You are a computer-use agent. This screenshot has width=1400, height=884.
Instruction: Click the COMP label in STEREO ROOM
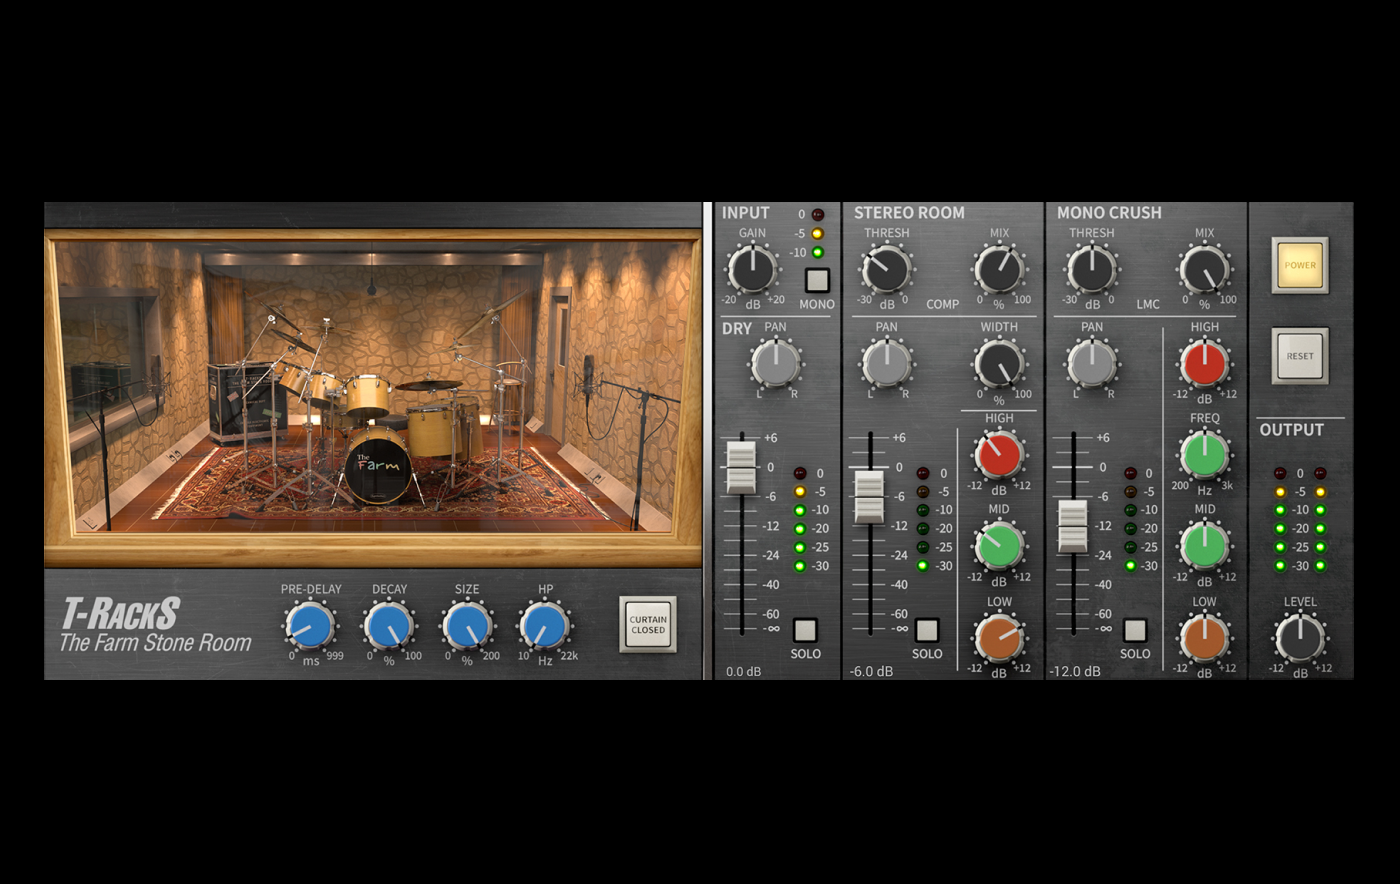(x=942, y=304)
